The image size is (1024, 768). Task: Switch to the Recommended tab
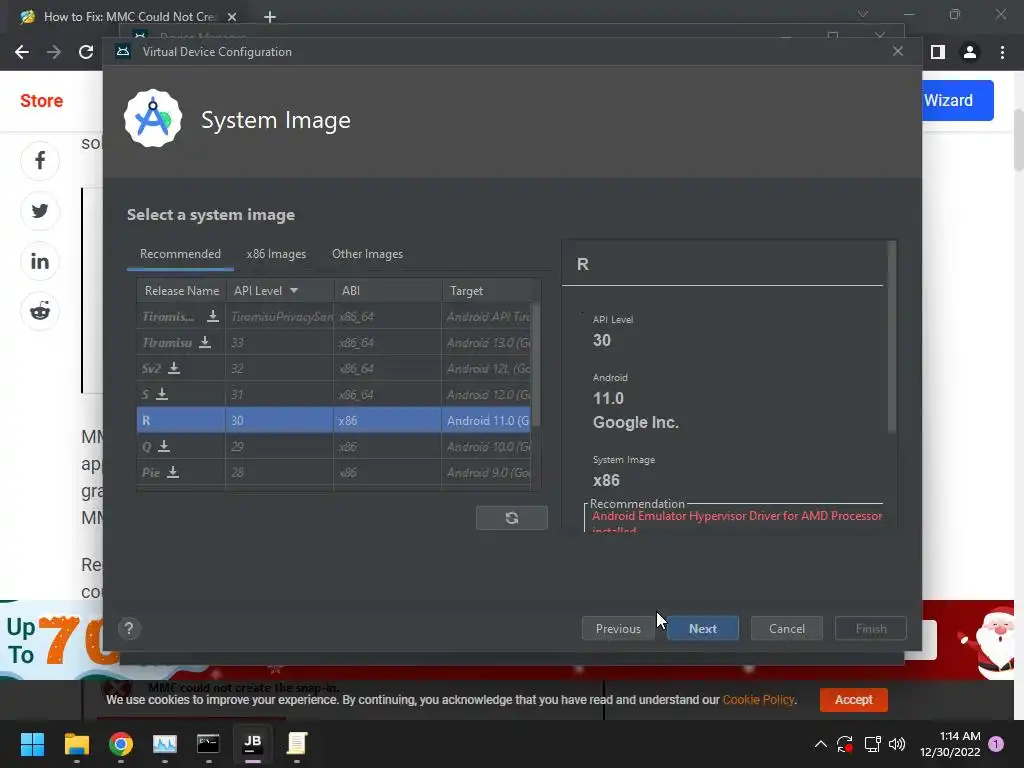coord(180,254)
